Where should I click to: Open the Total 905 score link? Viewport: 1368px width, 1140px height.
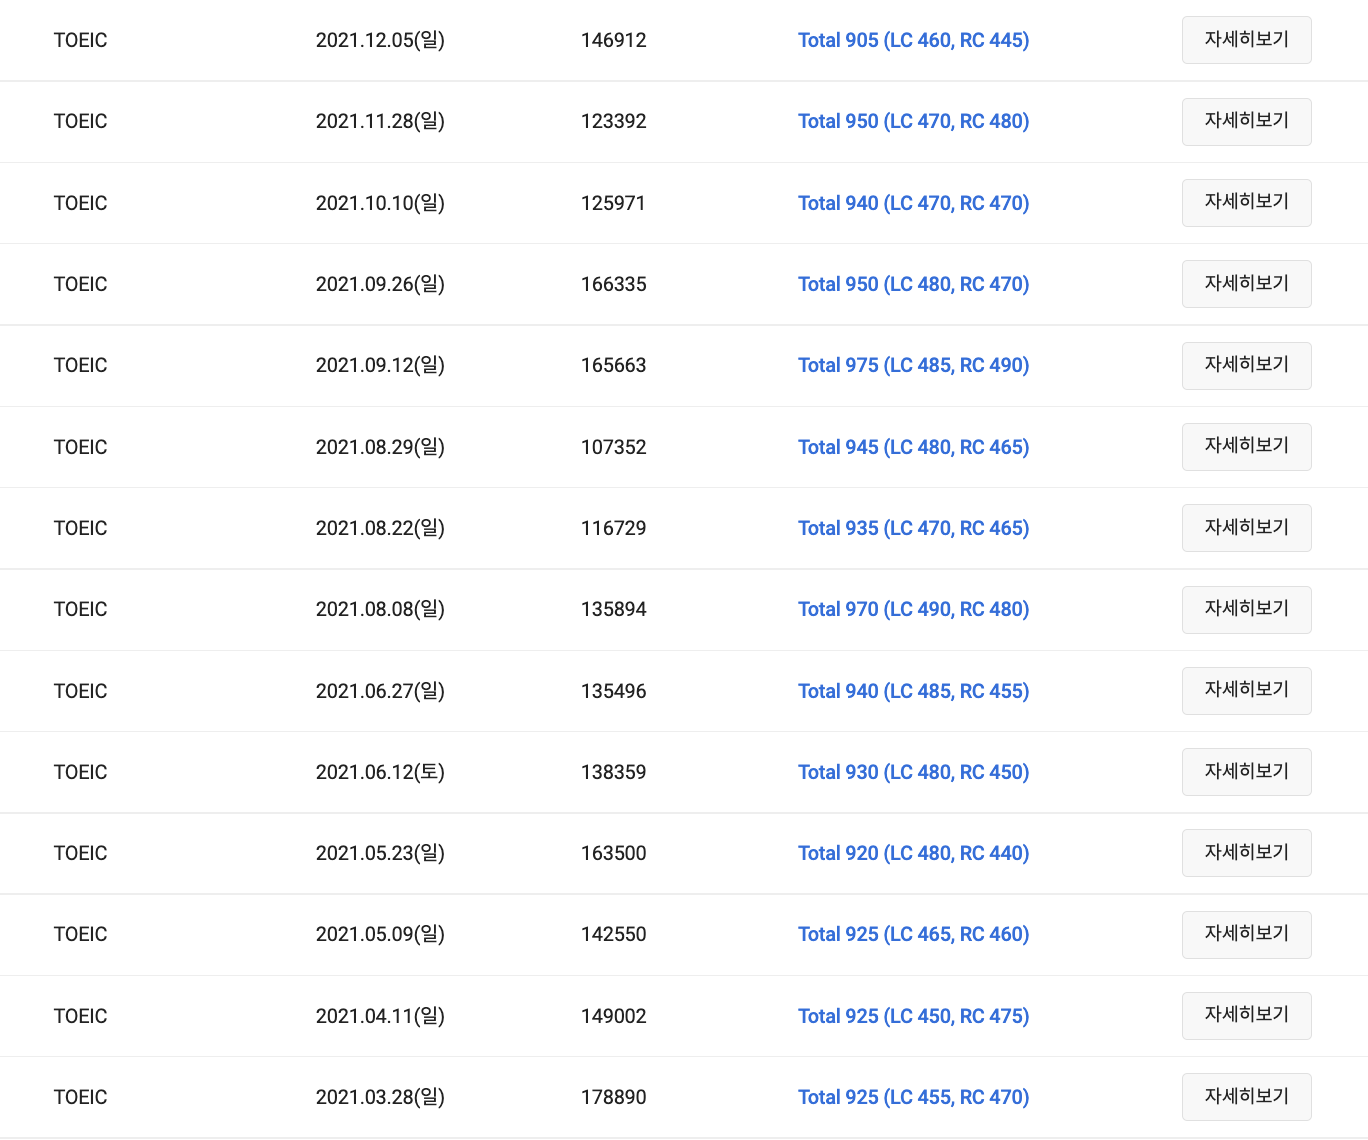tap(913, 40)
